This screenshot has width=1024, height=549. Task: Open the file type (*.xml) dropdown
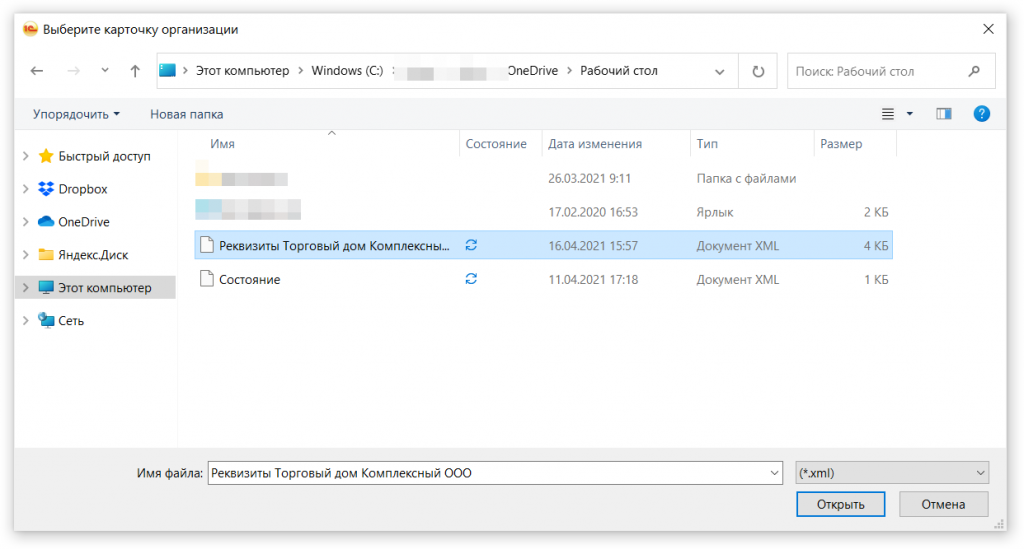tap(891, 473)
